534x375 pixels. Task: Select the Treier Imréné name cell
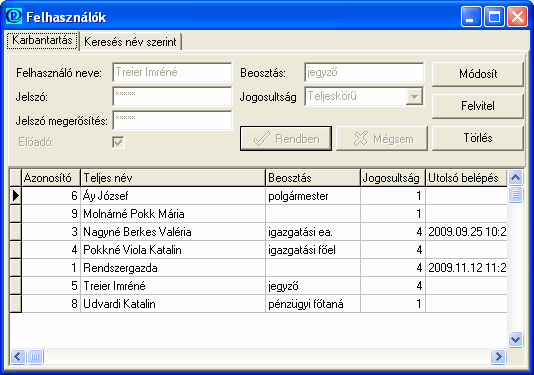pyautogui.click(x=173, y=286)
